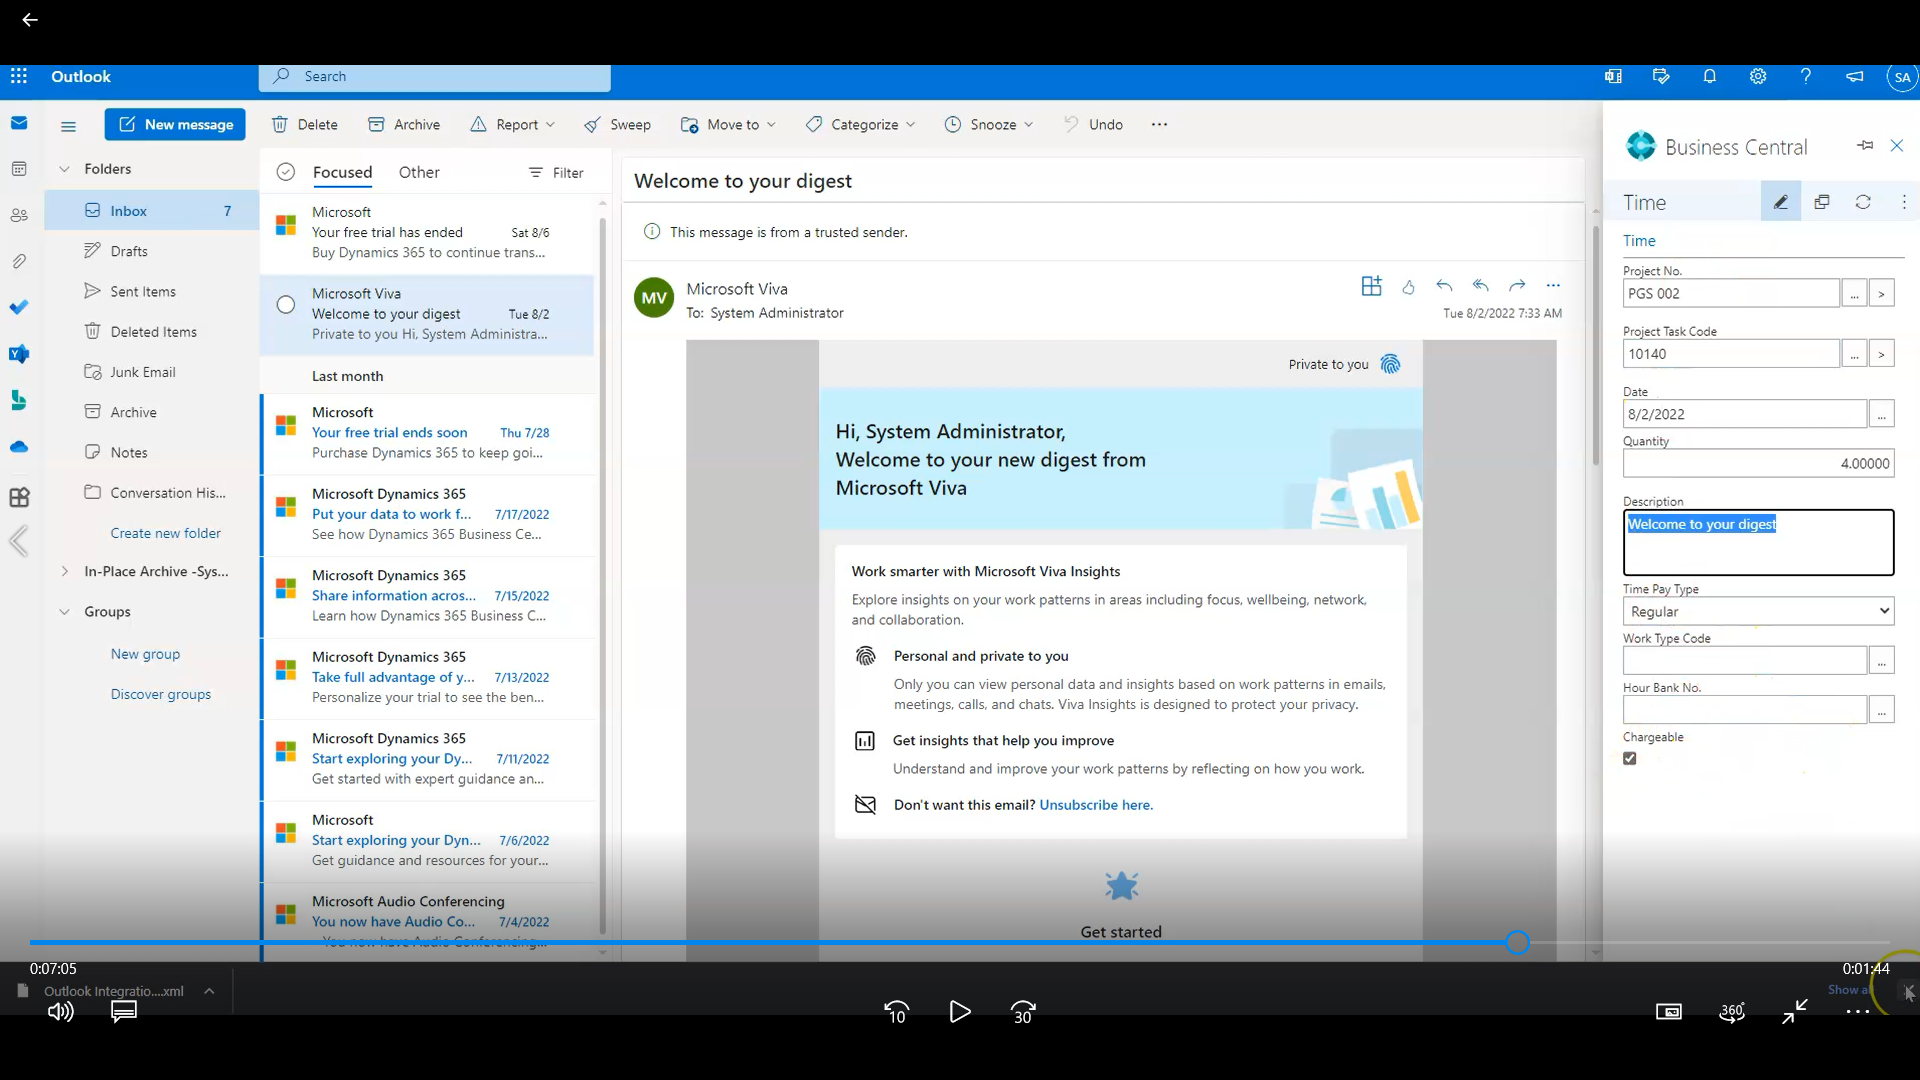This screenshot has height=1080, width=1920.
Task: Collapse the Groups section
Action: pyautogui.click(x=65, y=612)
